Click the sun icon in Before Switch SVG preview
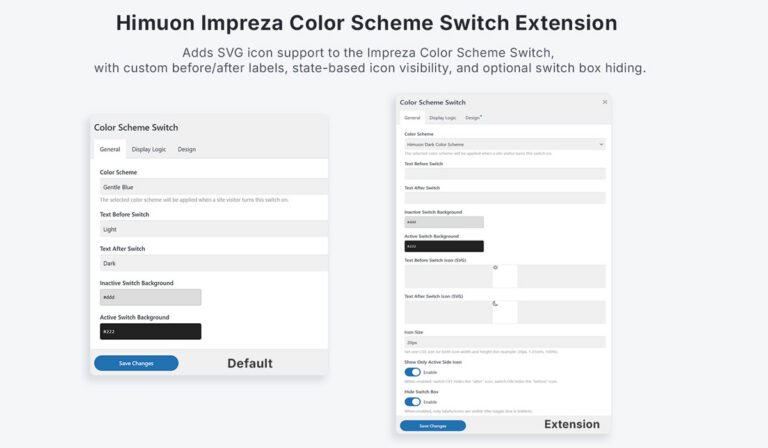 coord(495,268)
